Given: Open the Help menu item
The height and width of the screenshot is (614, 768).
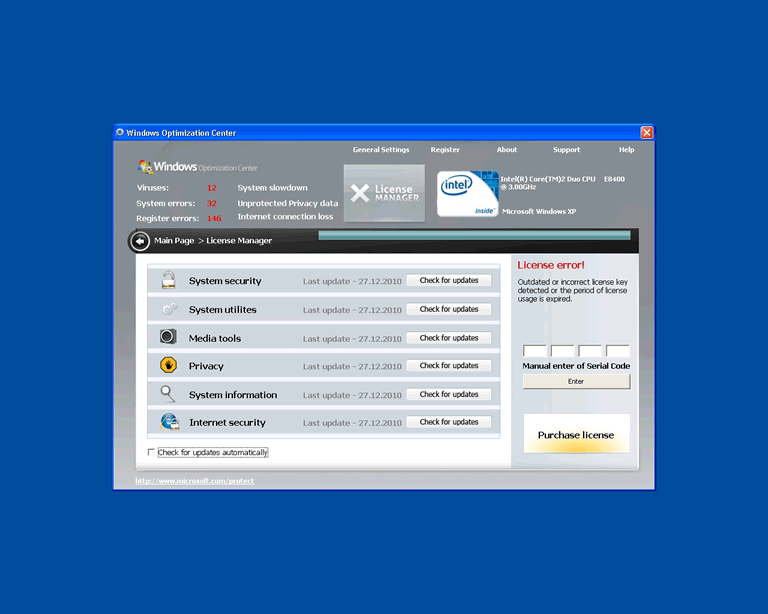Looking at the screenshot, I should 626,150.
